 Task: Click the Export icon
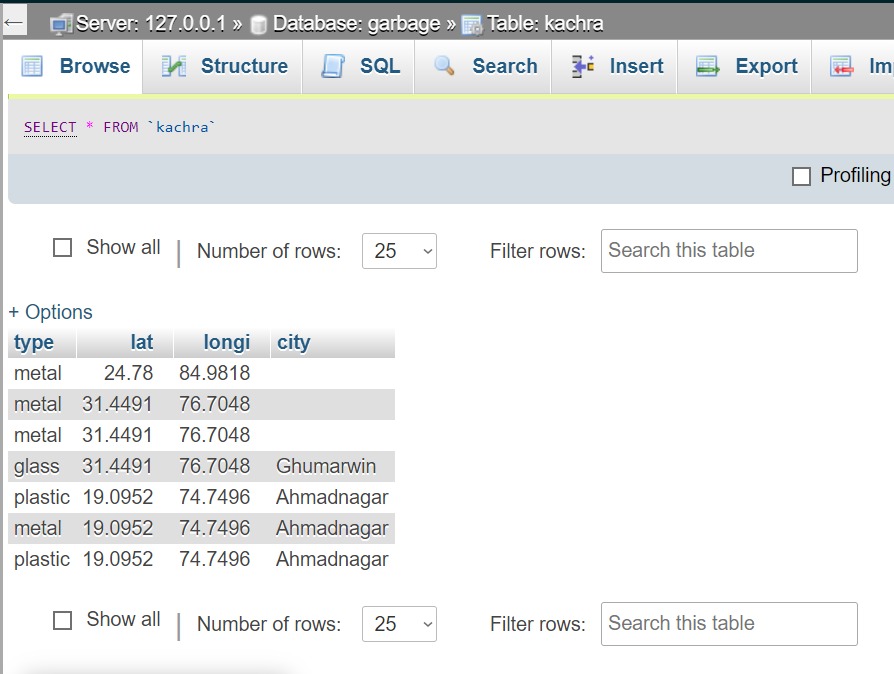point(708,66)
